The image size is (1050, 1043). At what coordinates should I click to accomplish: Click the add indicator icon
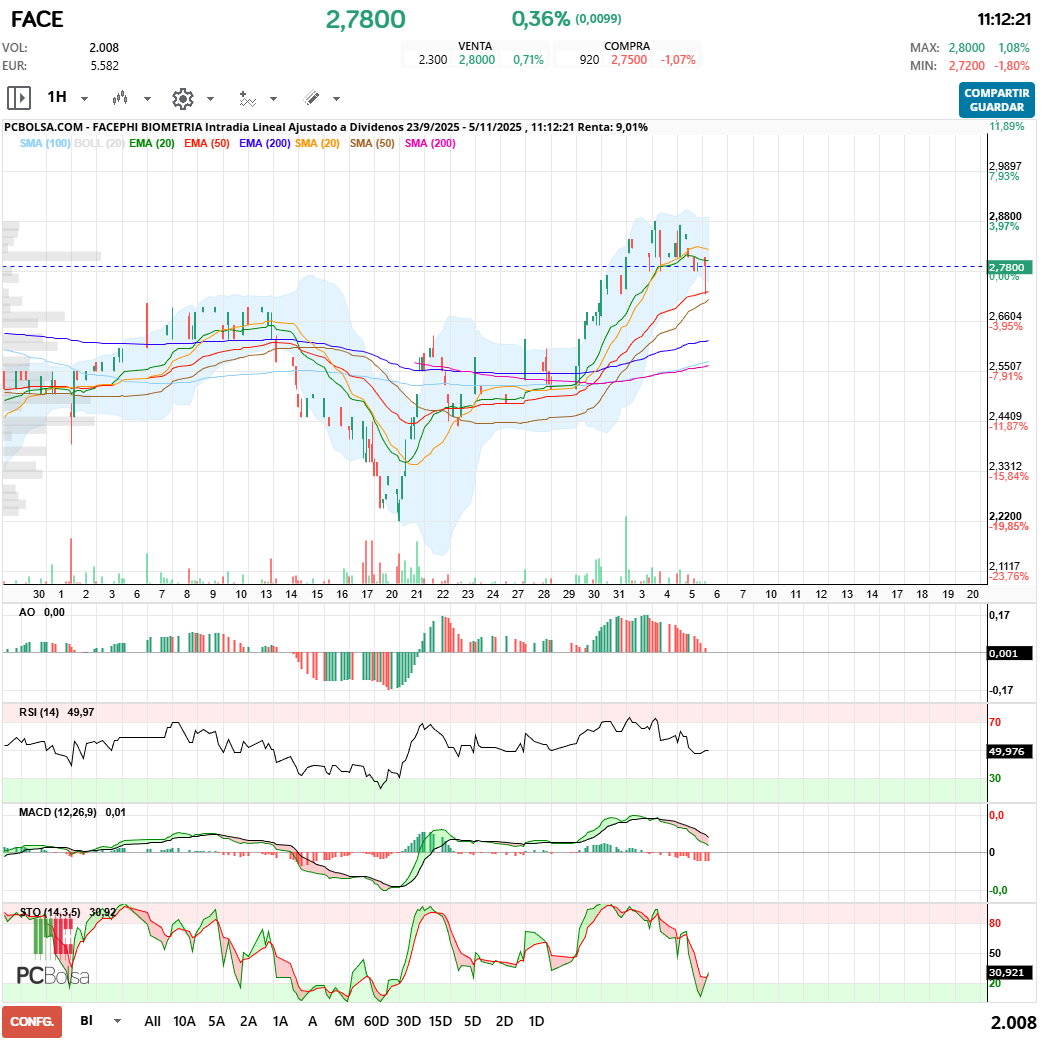tap(247, 99)
